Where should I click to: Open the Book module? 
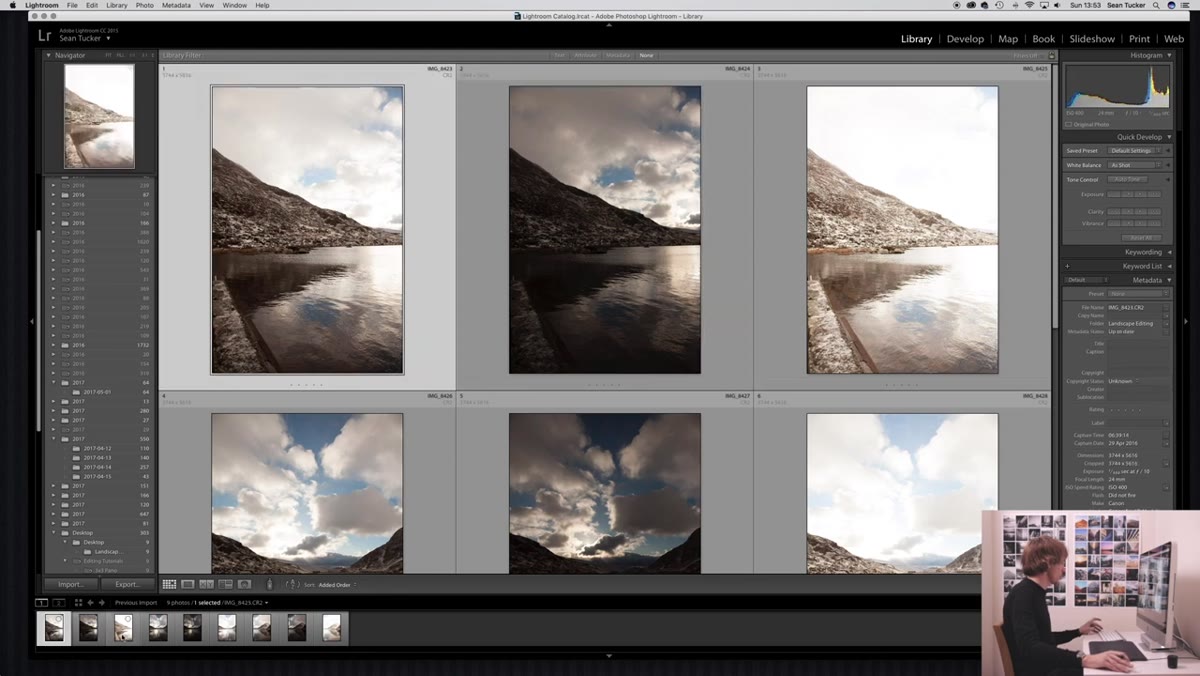click(x=1044, y=39)
